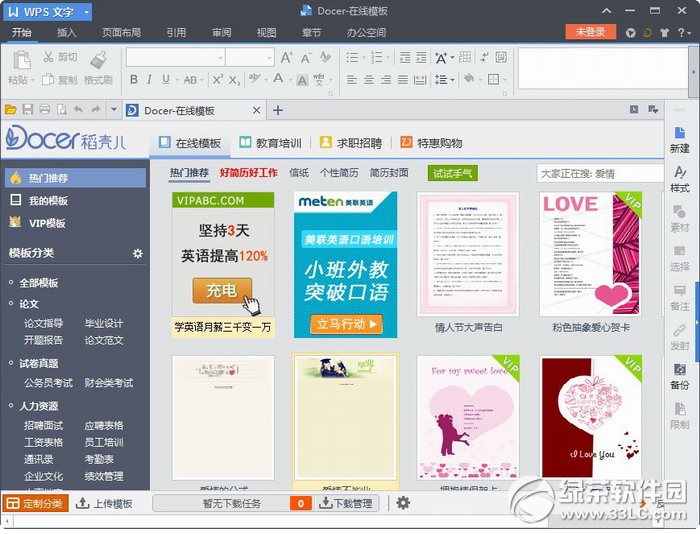This screenshot has height=534, width=700.
Task: Align text to the left
Action: (352, 80)
